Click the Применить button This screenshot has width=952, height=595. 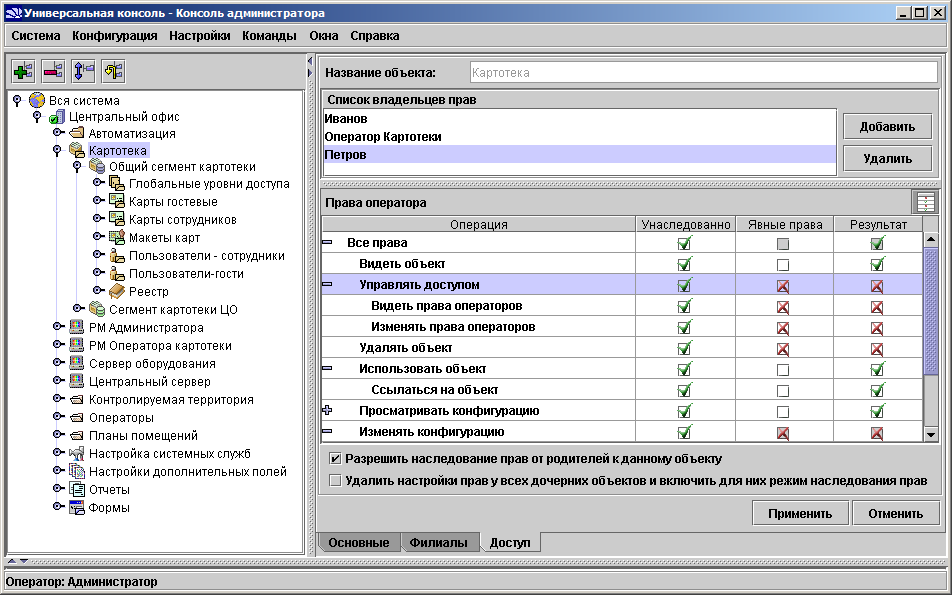tap(800, 513)
